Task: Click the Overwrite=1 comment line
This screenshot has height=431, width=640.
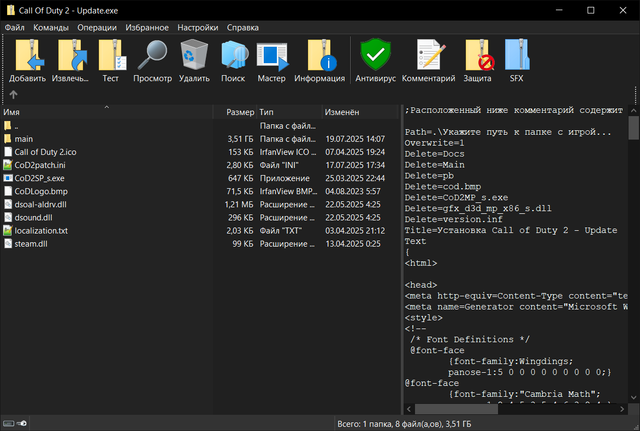Action: (x=434, y=143)
